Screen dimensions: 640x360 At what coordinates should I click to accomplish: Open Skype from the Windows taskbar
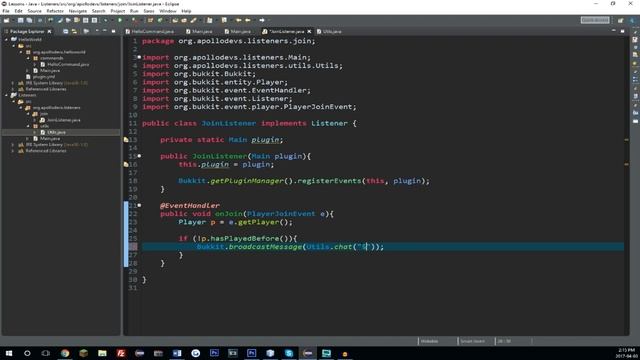(x=289, y=353)
